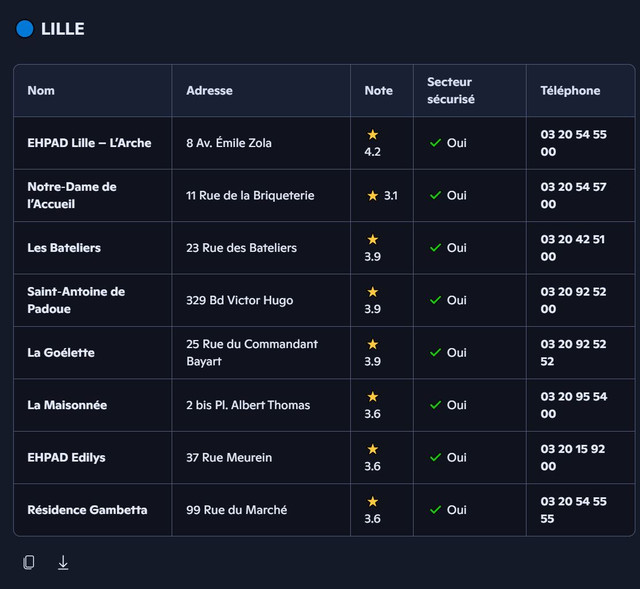640x589 pixels.
Task: Click phone number 03 20 42 51 00
Action: point(573,248)
